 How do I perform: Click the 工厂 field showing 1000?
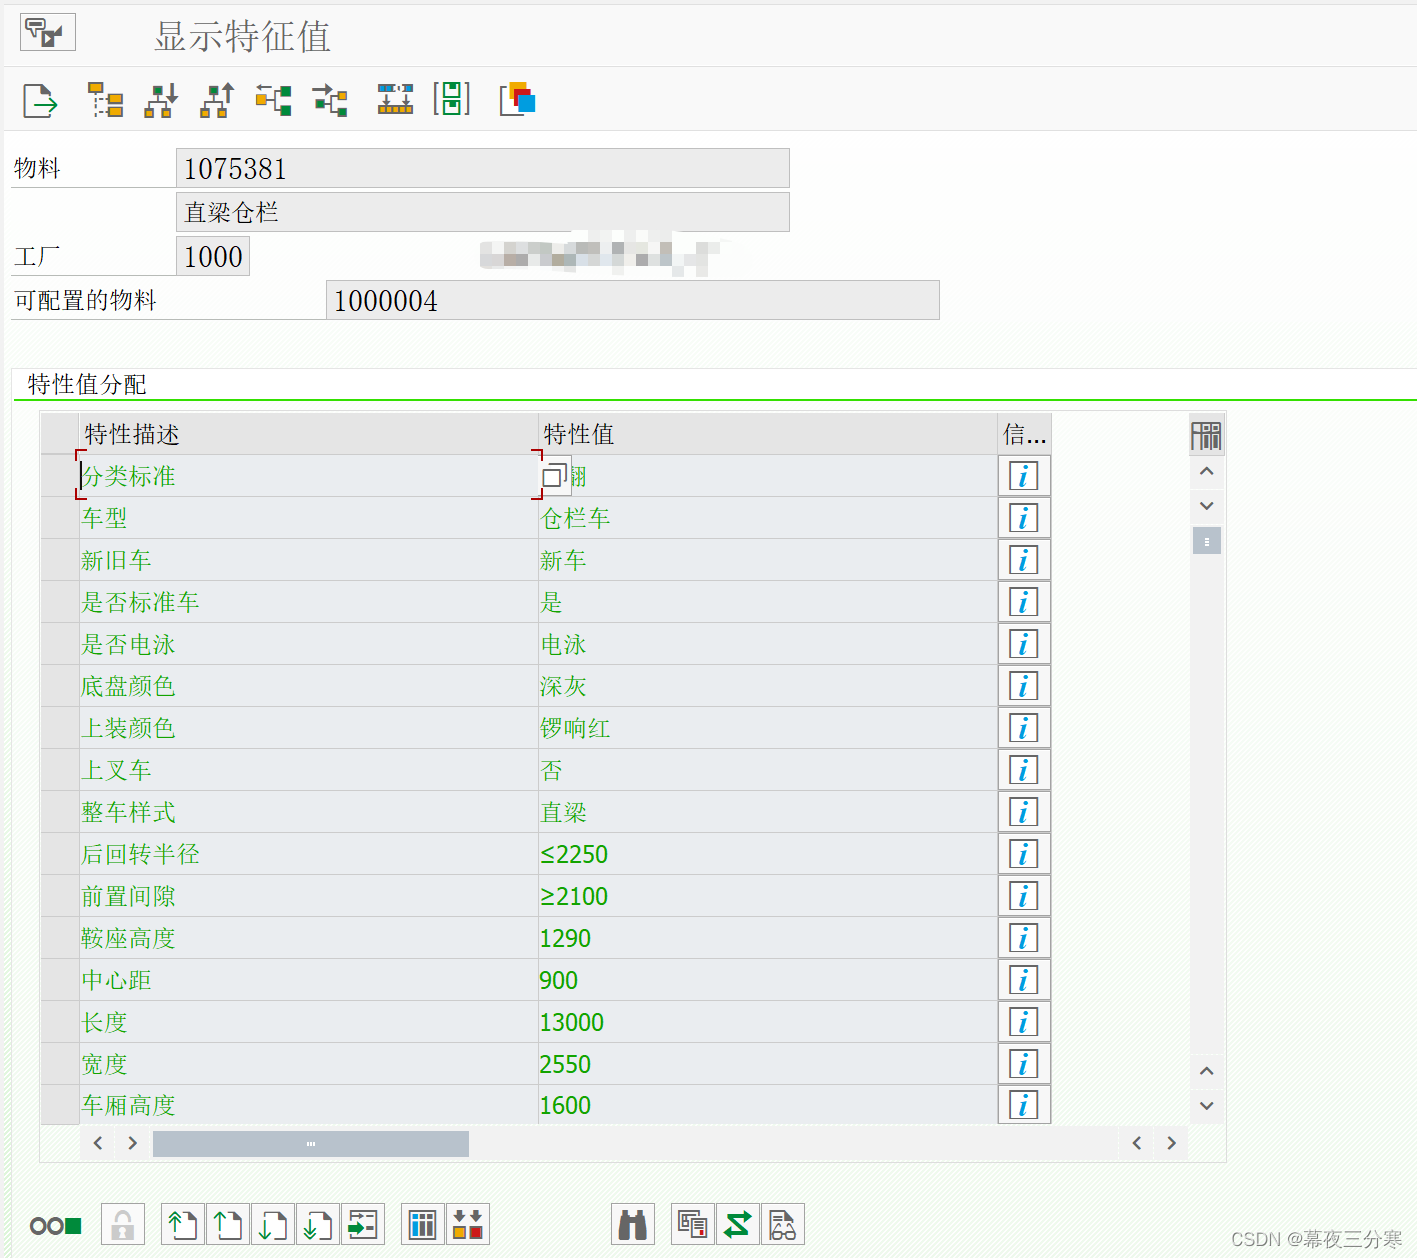(x=213, y=256)
